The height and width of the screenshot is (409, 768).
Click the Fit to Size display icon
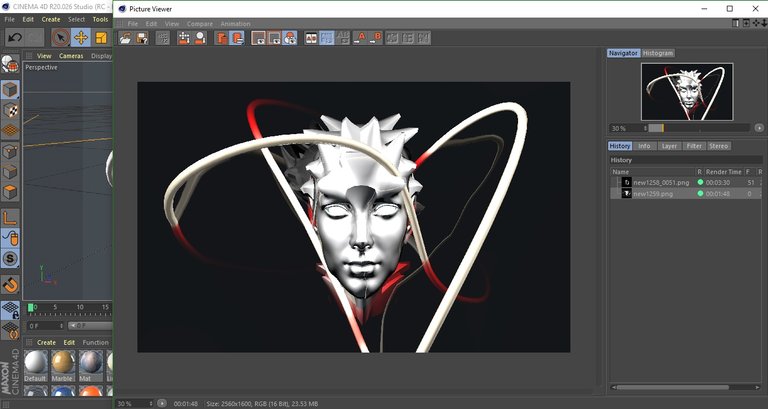pos(258,38)
